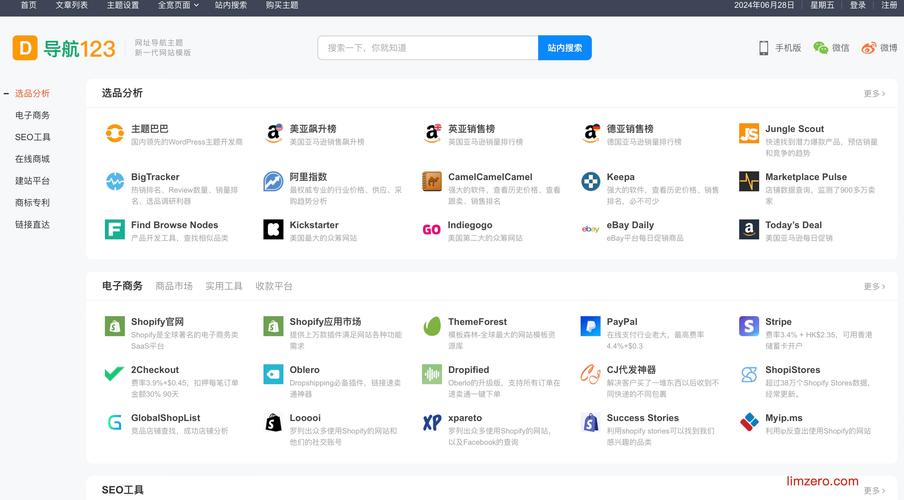Click the Weibo icon in header

coord(869,48)
